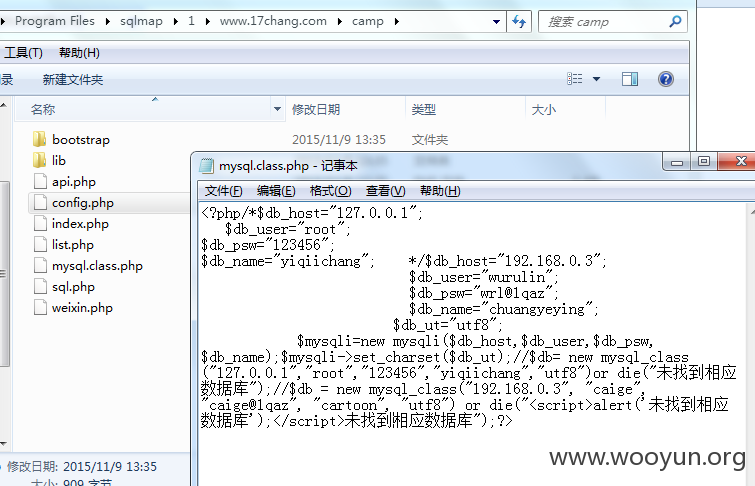The width and height of the screenshot is (755, 486).
Task: Select the index.php file name
Action: pos(80,223)
